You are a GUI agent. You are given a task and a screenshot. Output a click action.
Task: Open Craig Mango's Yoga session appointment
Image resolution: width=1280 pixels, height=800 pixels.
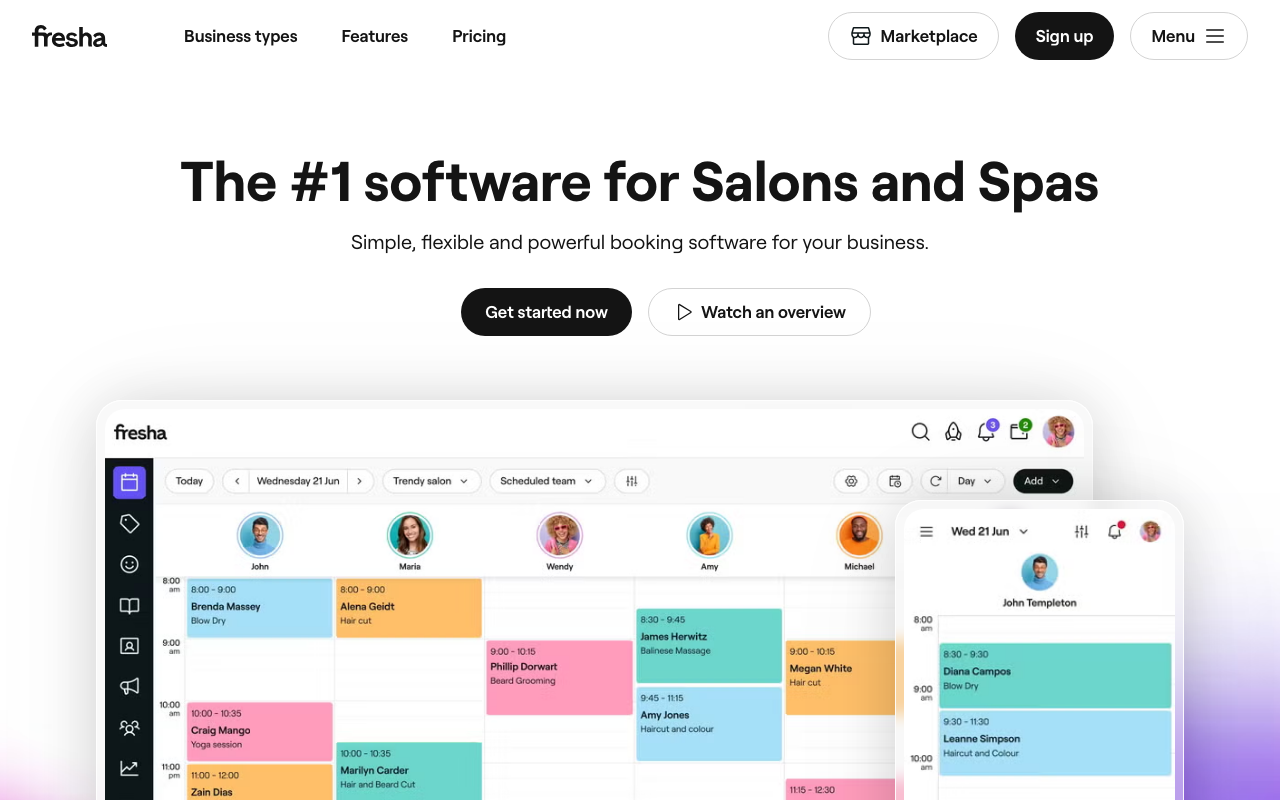[259, 731]
